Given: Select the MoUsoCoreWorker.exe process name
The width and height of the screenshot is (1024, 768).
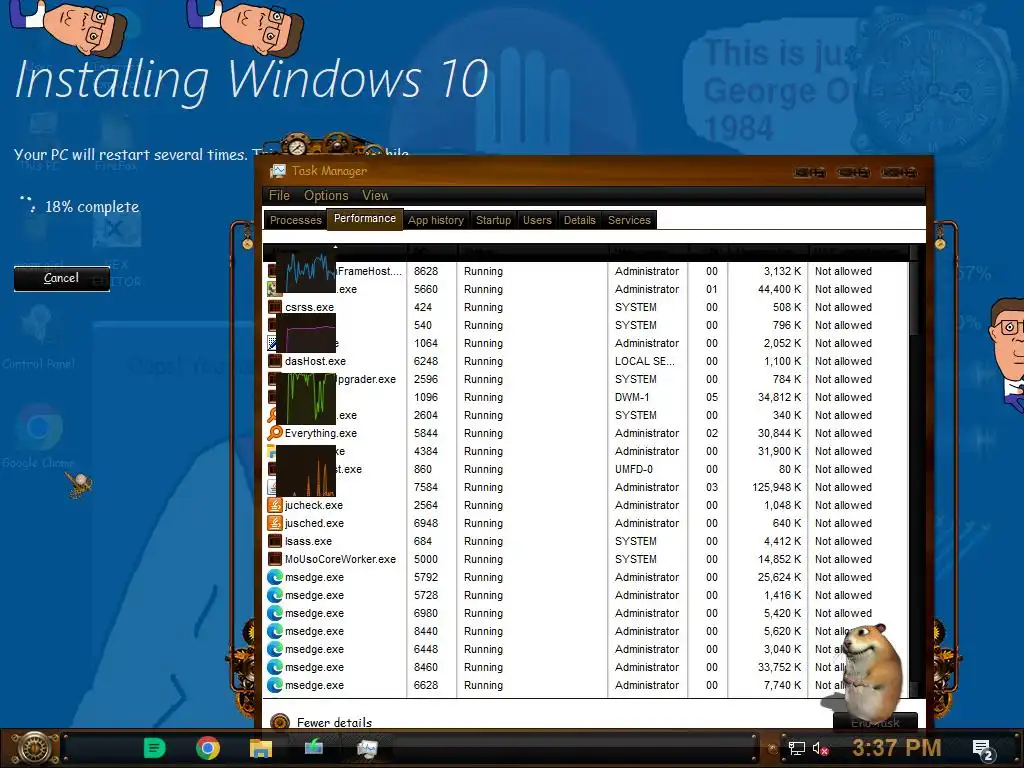Looking at the screenshot, I should tap(340, 559).
